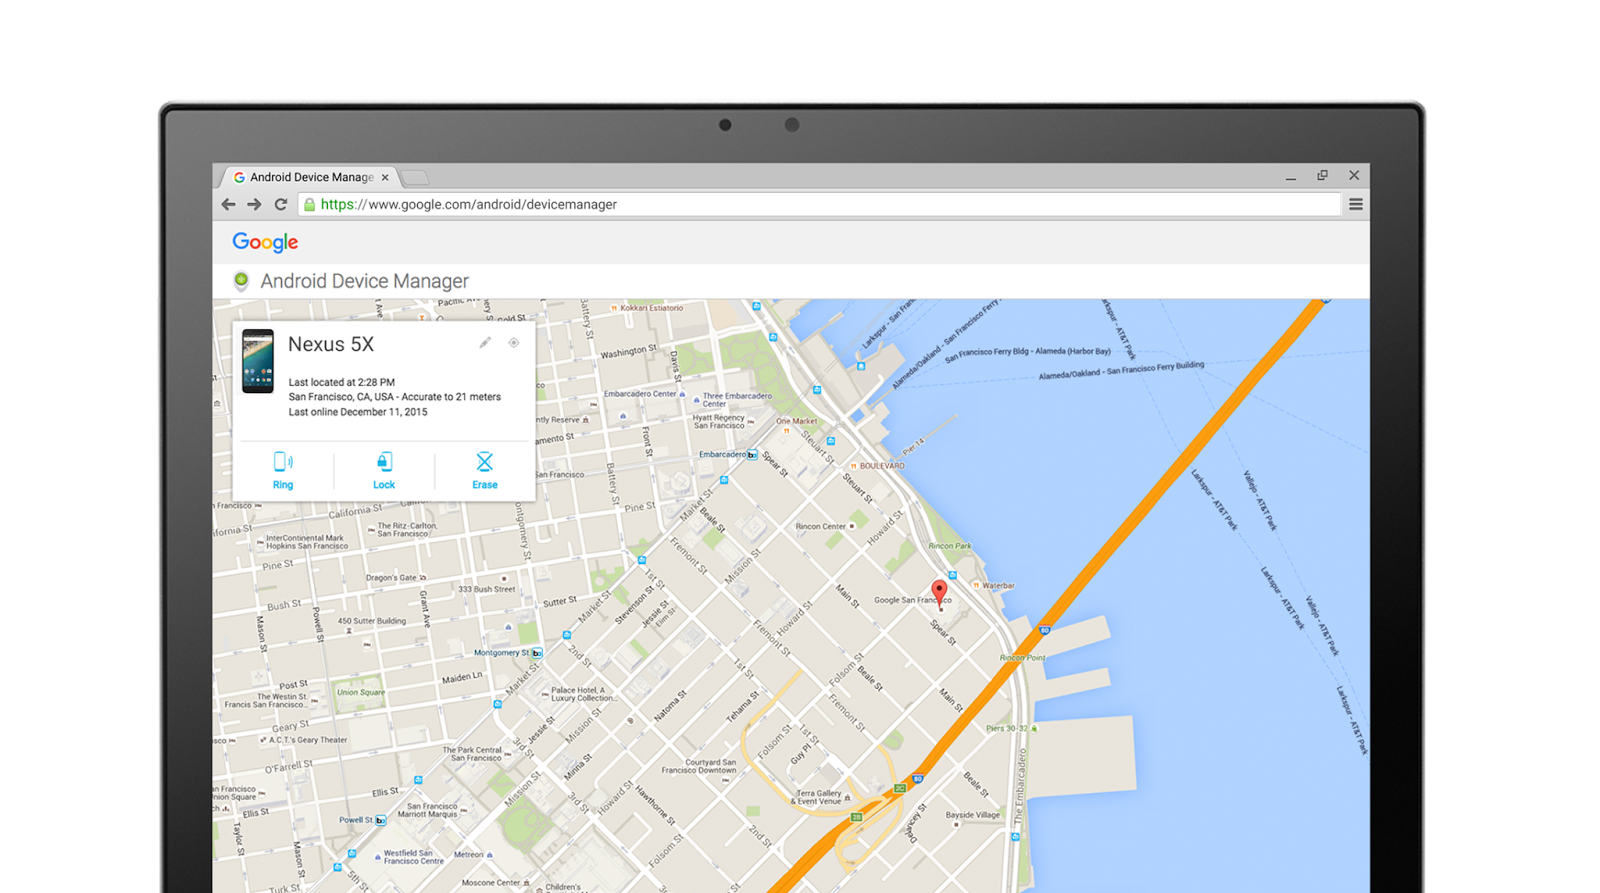Close the Chrome browser window
This screenshot has height=893, width=1600.
(1354, 176)
